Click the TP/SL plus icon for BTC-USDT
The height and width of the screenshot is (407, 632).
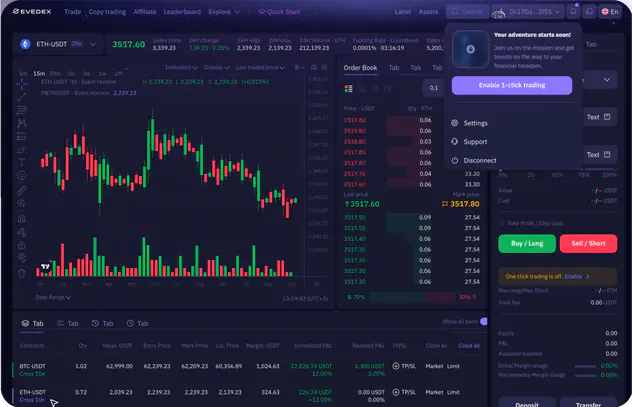pyautogui.click(x=396, y=366)
